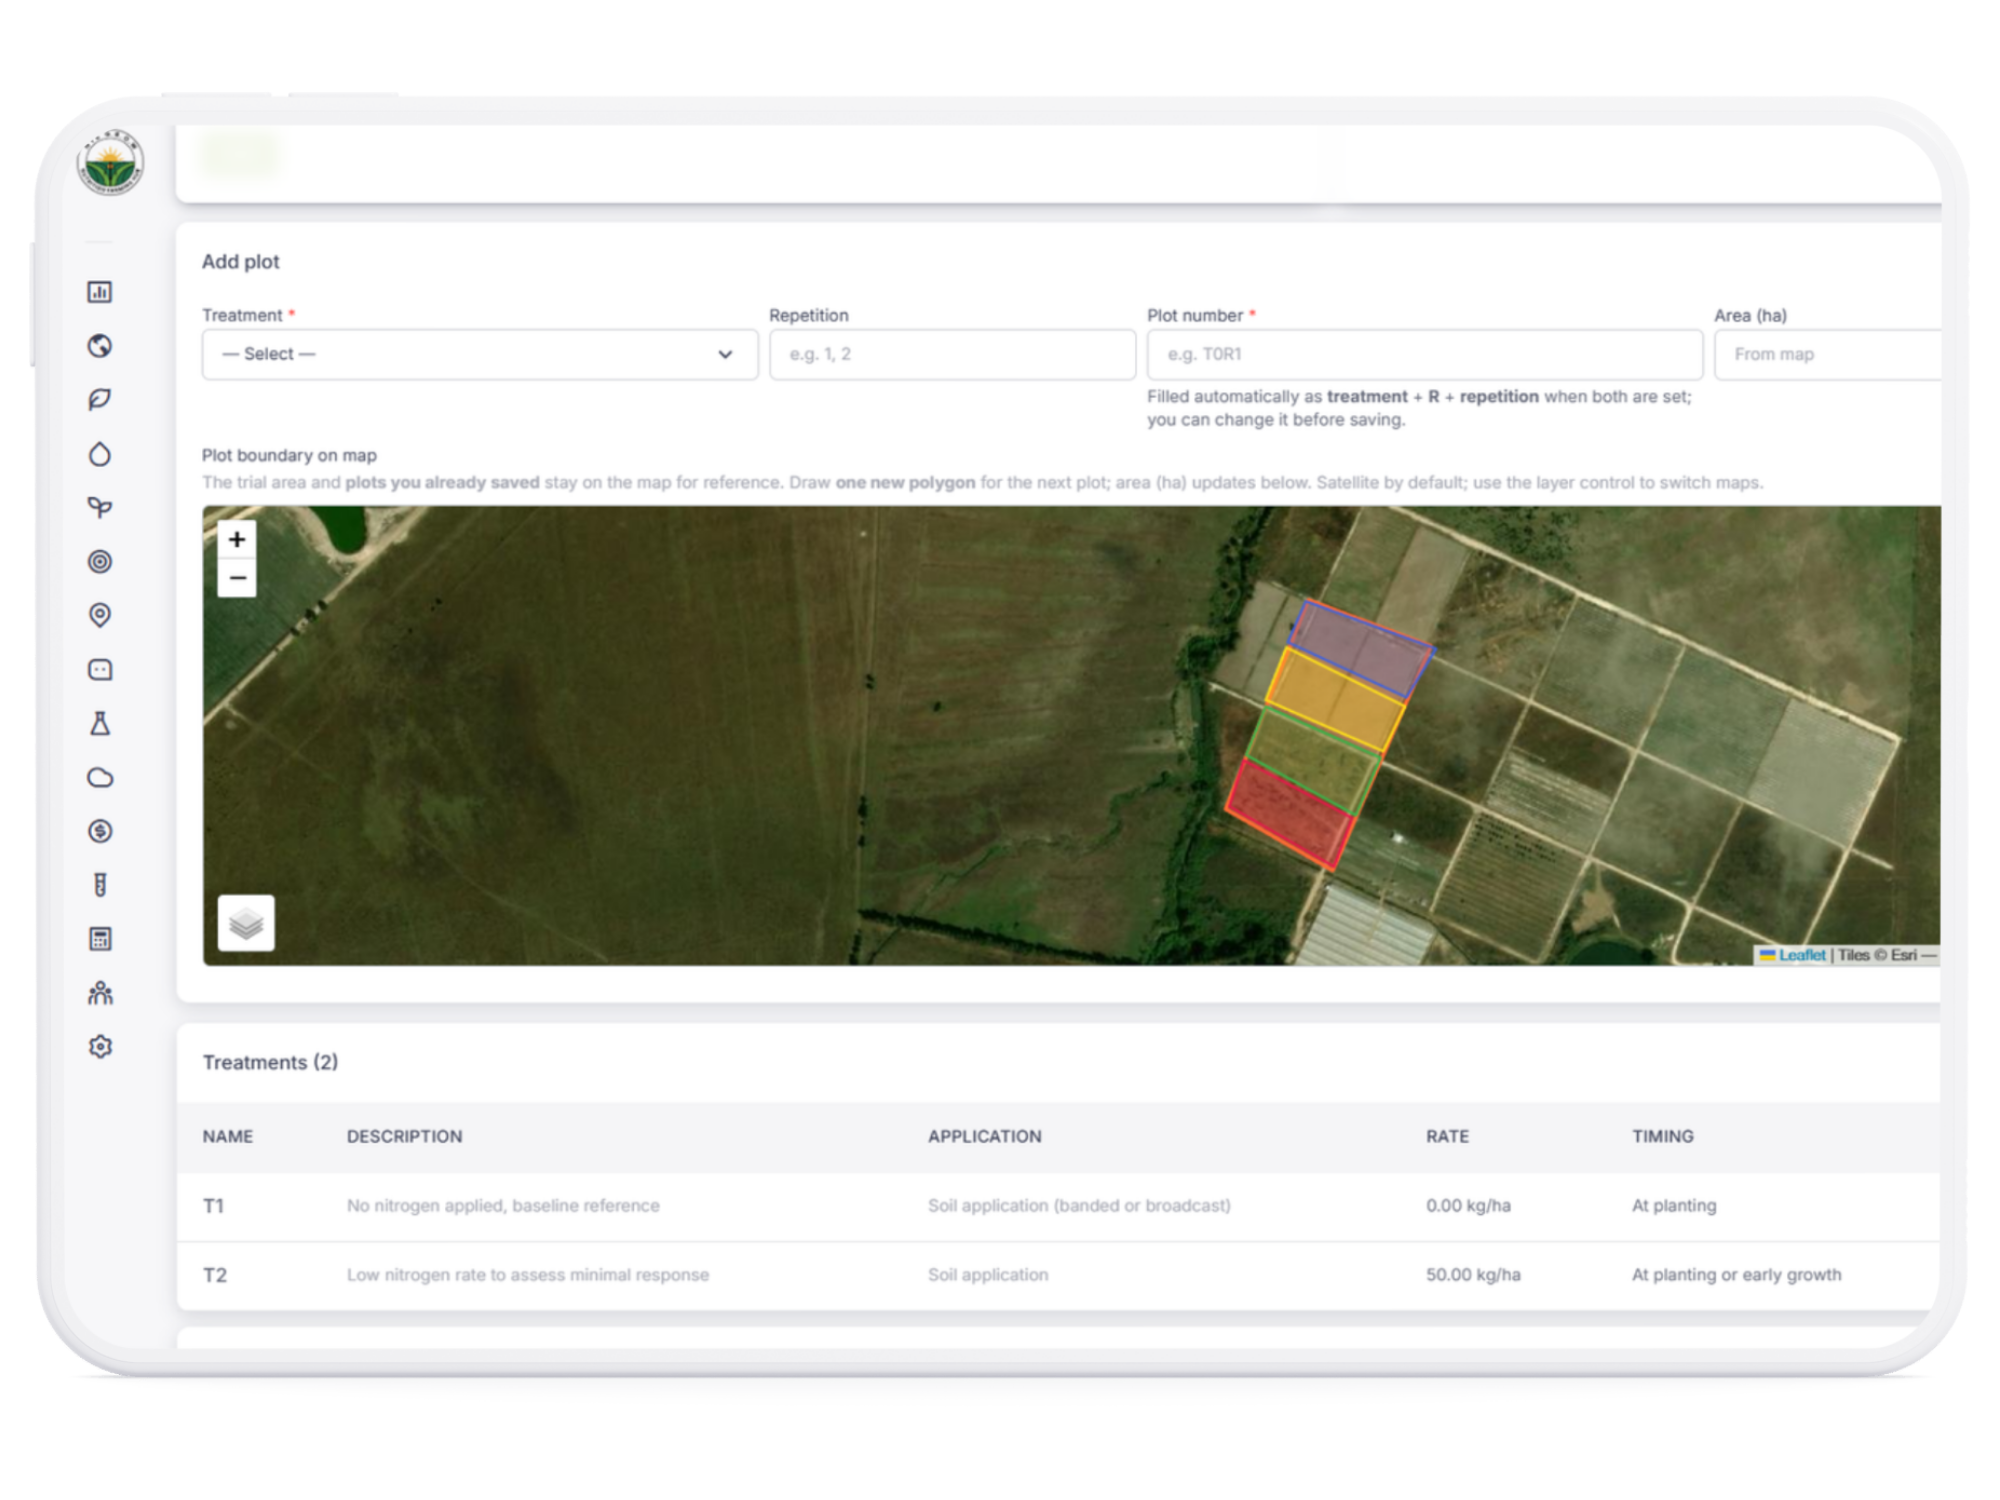The image size is (2000, 1500).
Task: Open the concentric target sidebar icon
Action: click(x=100, y=562)
